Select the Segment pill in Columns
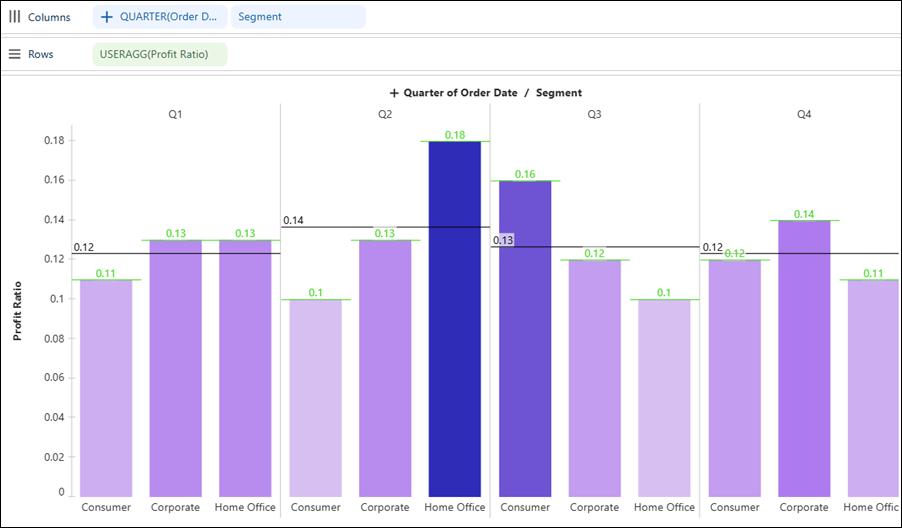 pos(298,17)
